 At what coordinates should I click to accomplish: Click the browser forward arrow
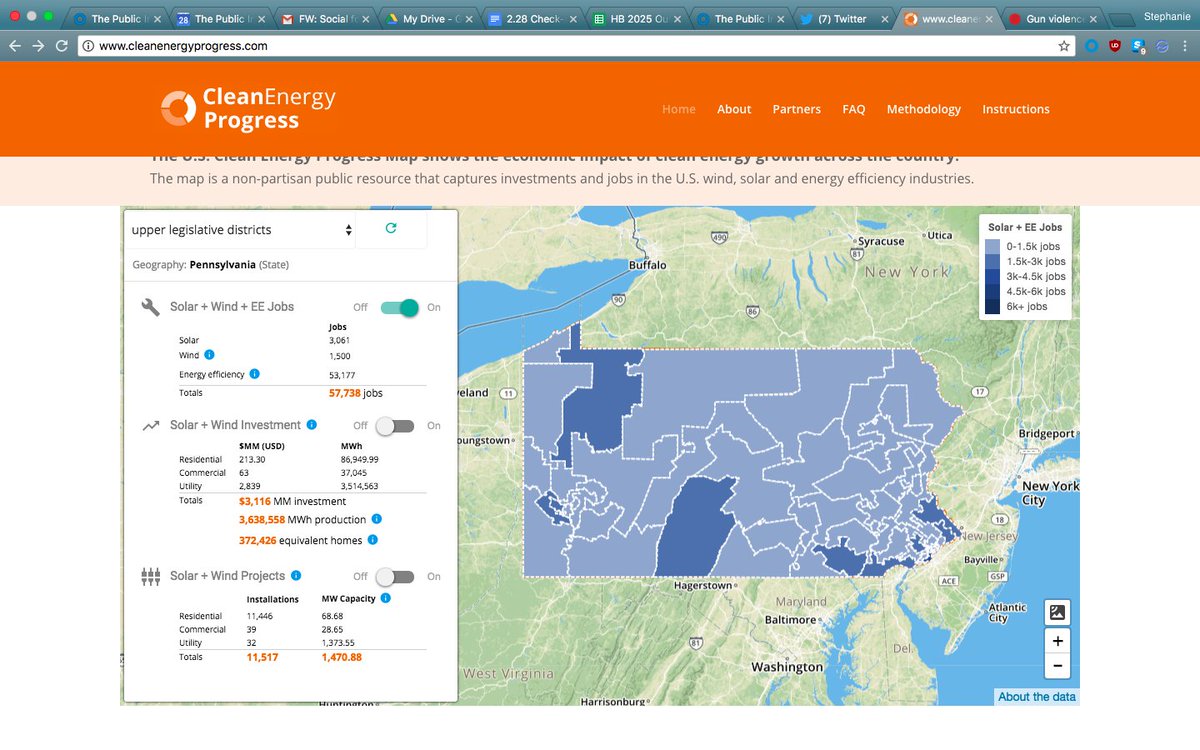pyautogui.click(x=39, y=45)
